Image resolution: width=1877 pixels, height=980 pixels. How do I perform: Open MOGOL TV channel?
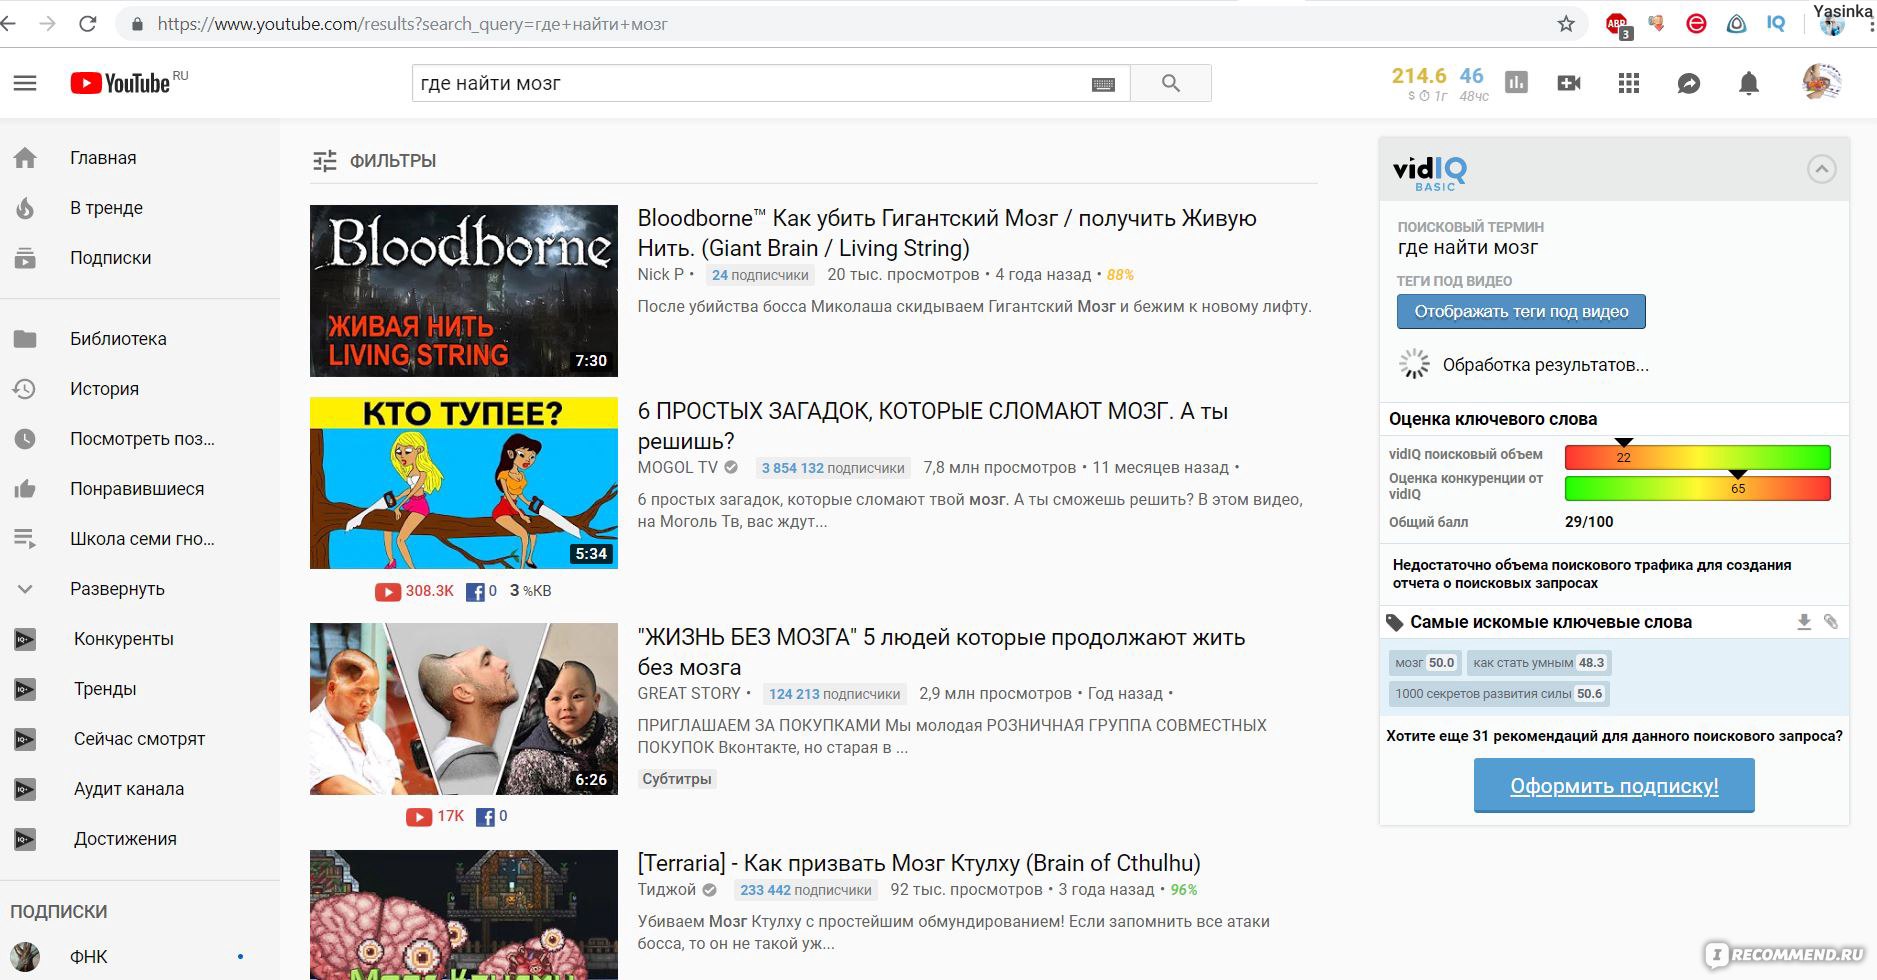coord(678,467)
